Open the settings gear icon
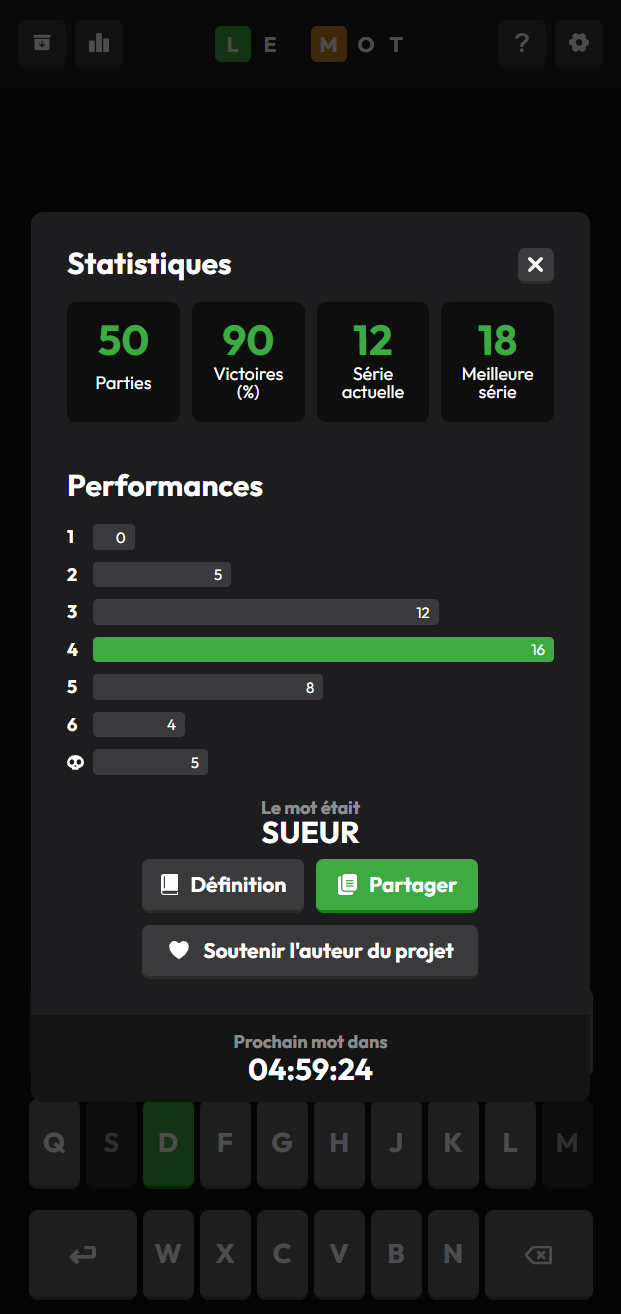Image resolution: width=621 pixels, height=1314 pixels. (579, 43)
